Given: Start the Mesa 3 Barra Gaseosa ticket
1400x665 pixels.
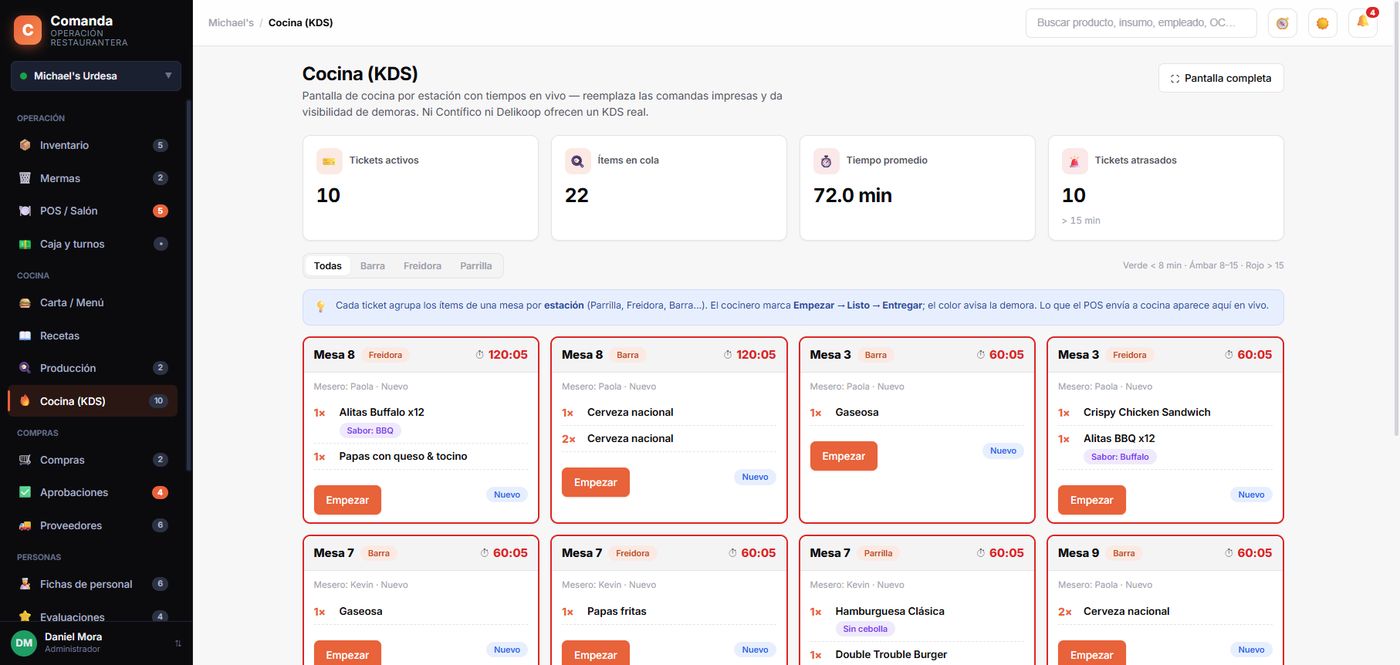Looking at the screenshot, I should pos(843,456).
